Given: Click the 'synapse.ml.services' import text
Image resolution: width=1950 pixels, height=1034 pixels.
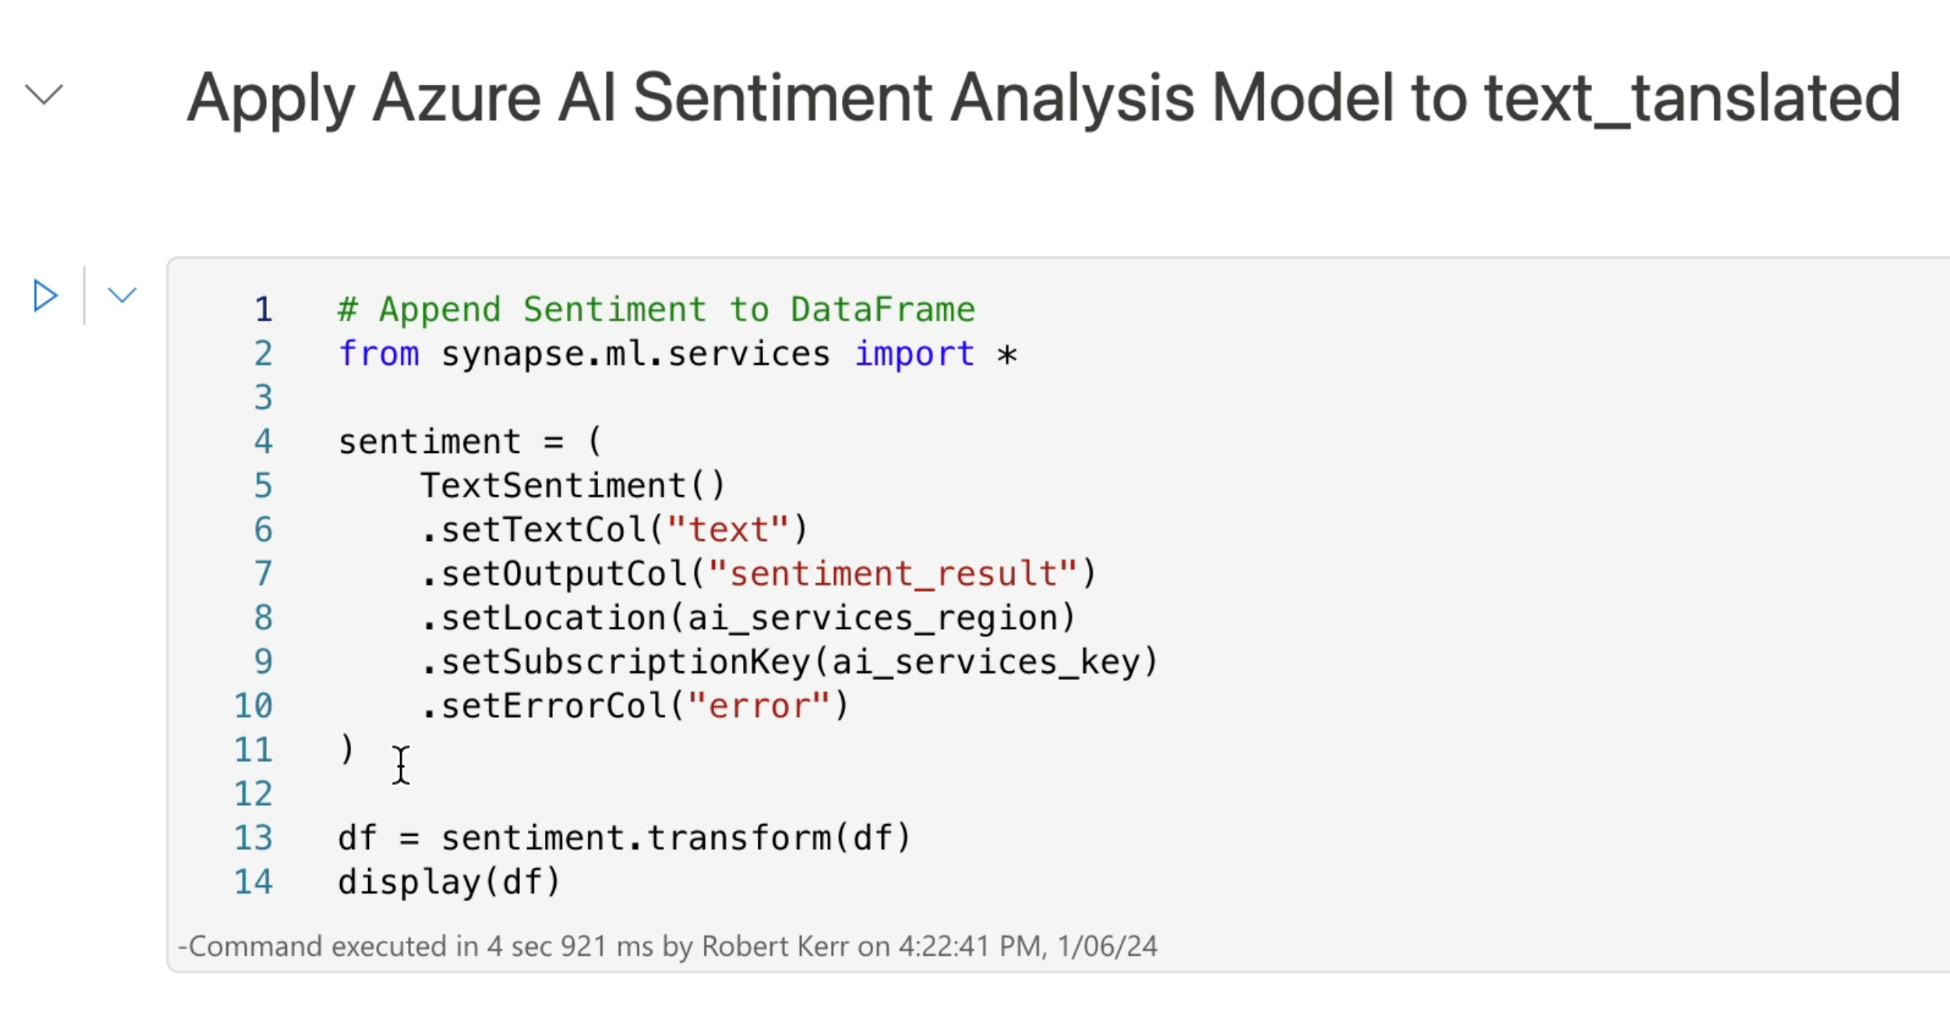Looking at the screenshot, I should tap(635, 354).
